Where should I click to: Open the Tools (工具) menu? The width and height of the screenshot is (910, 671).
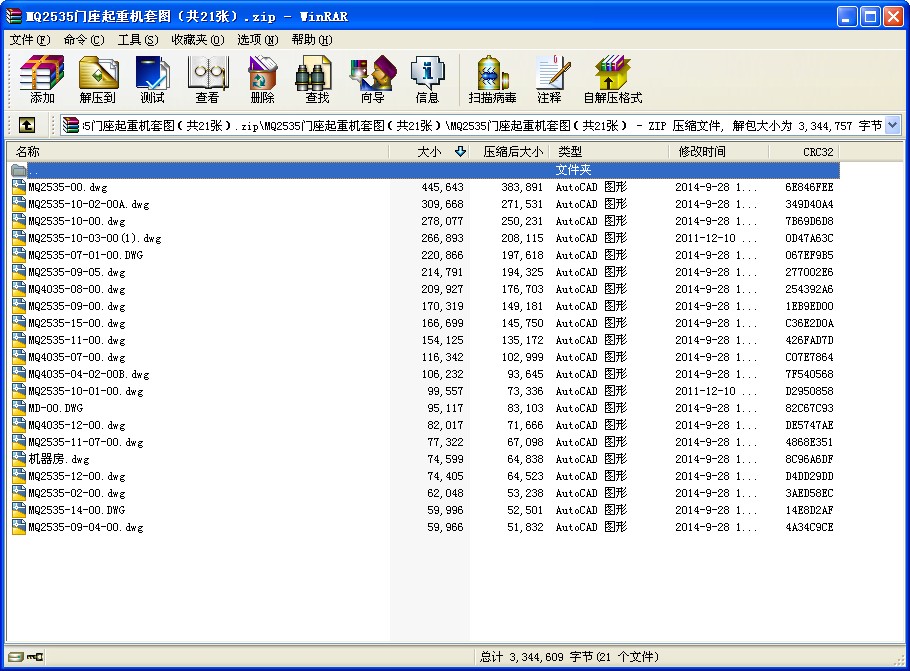pos(138,39)
